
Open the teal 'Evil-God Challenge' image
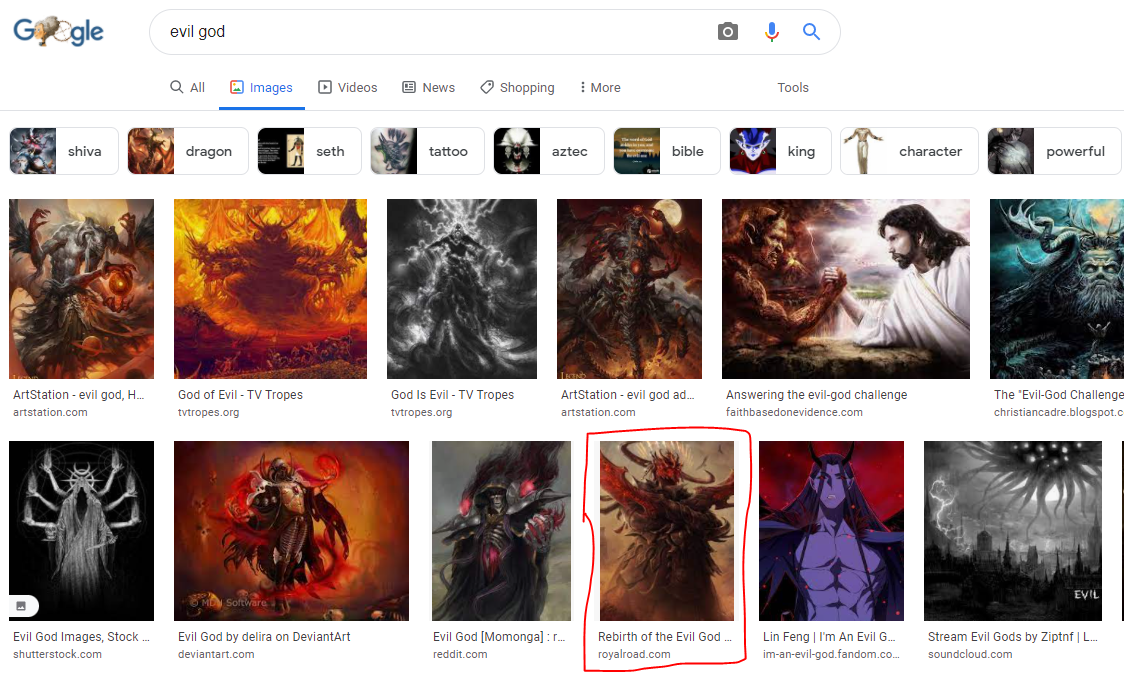(1057, 289)
